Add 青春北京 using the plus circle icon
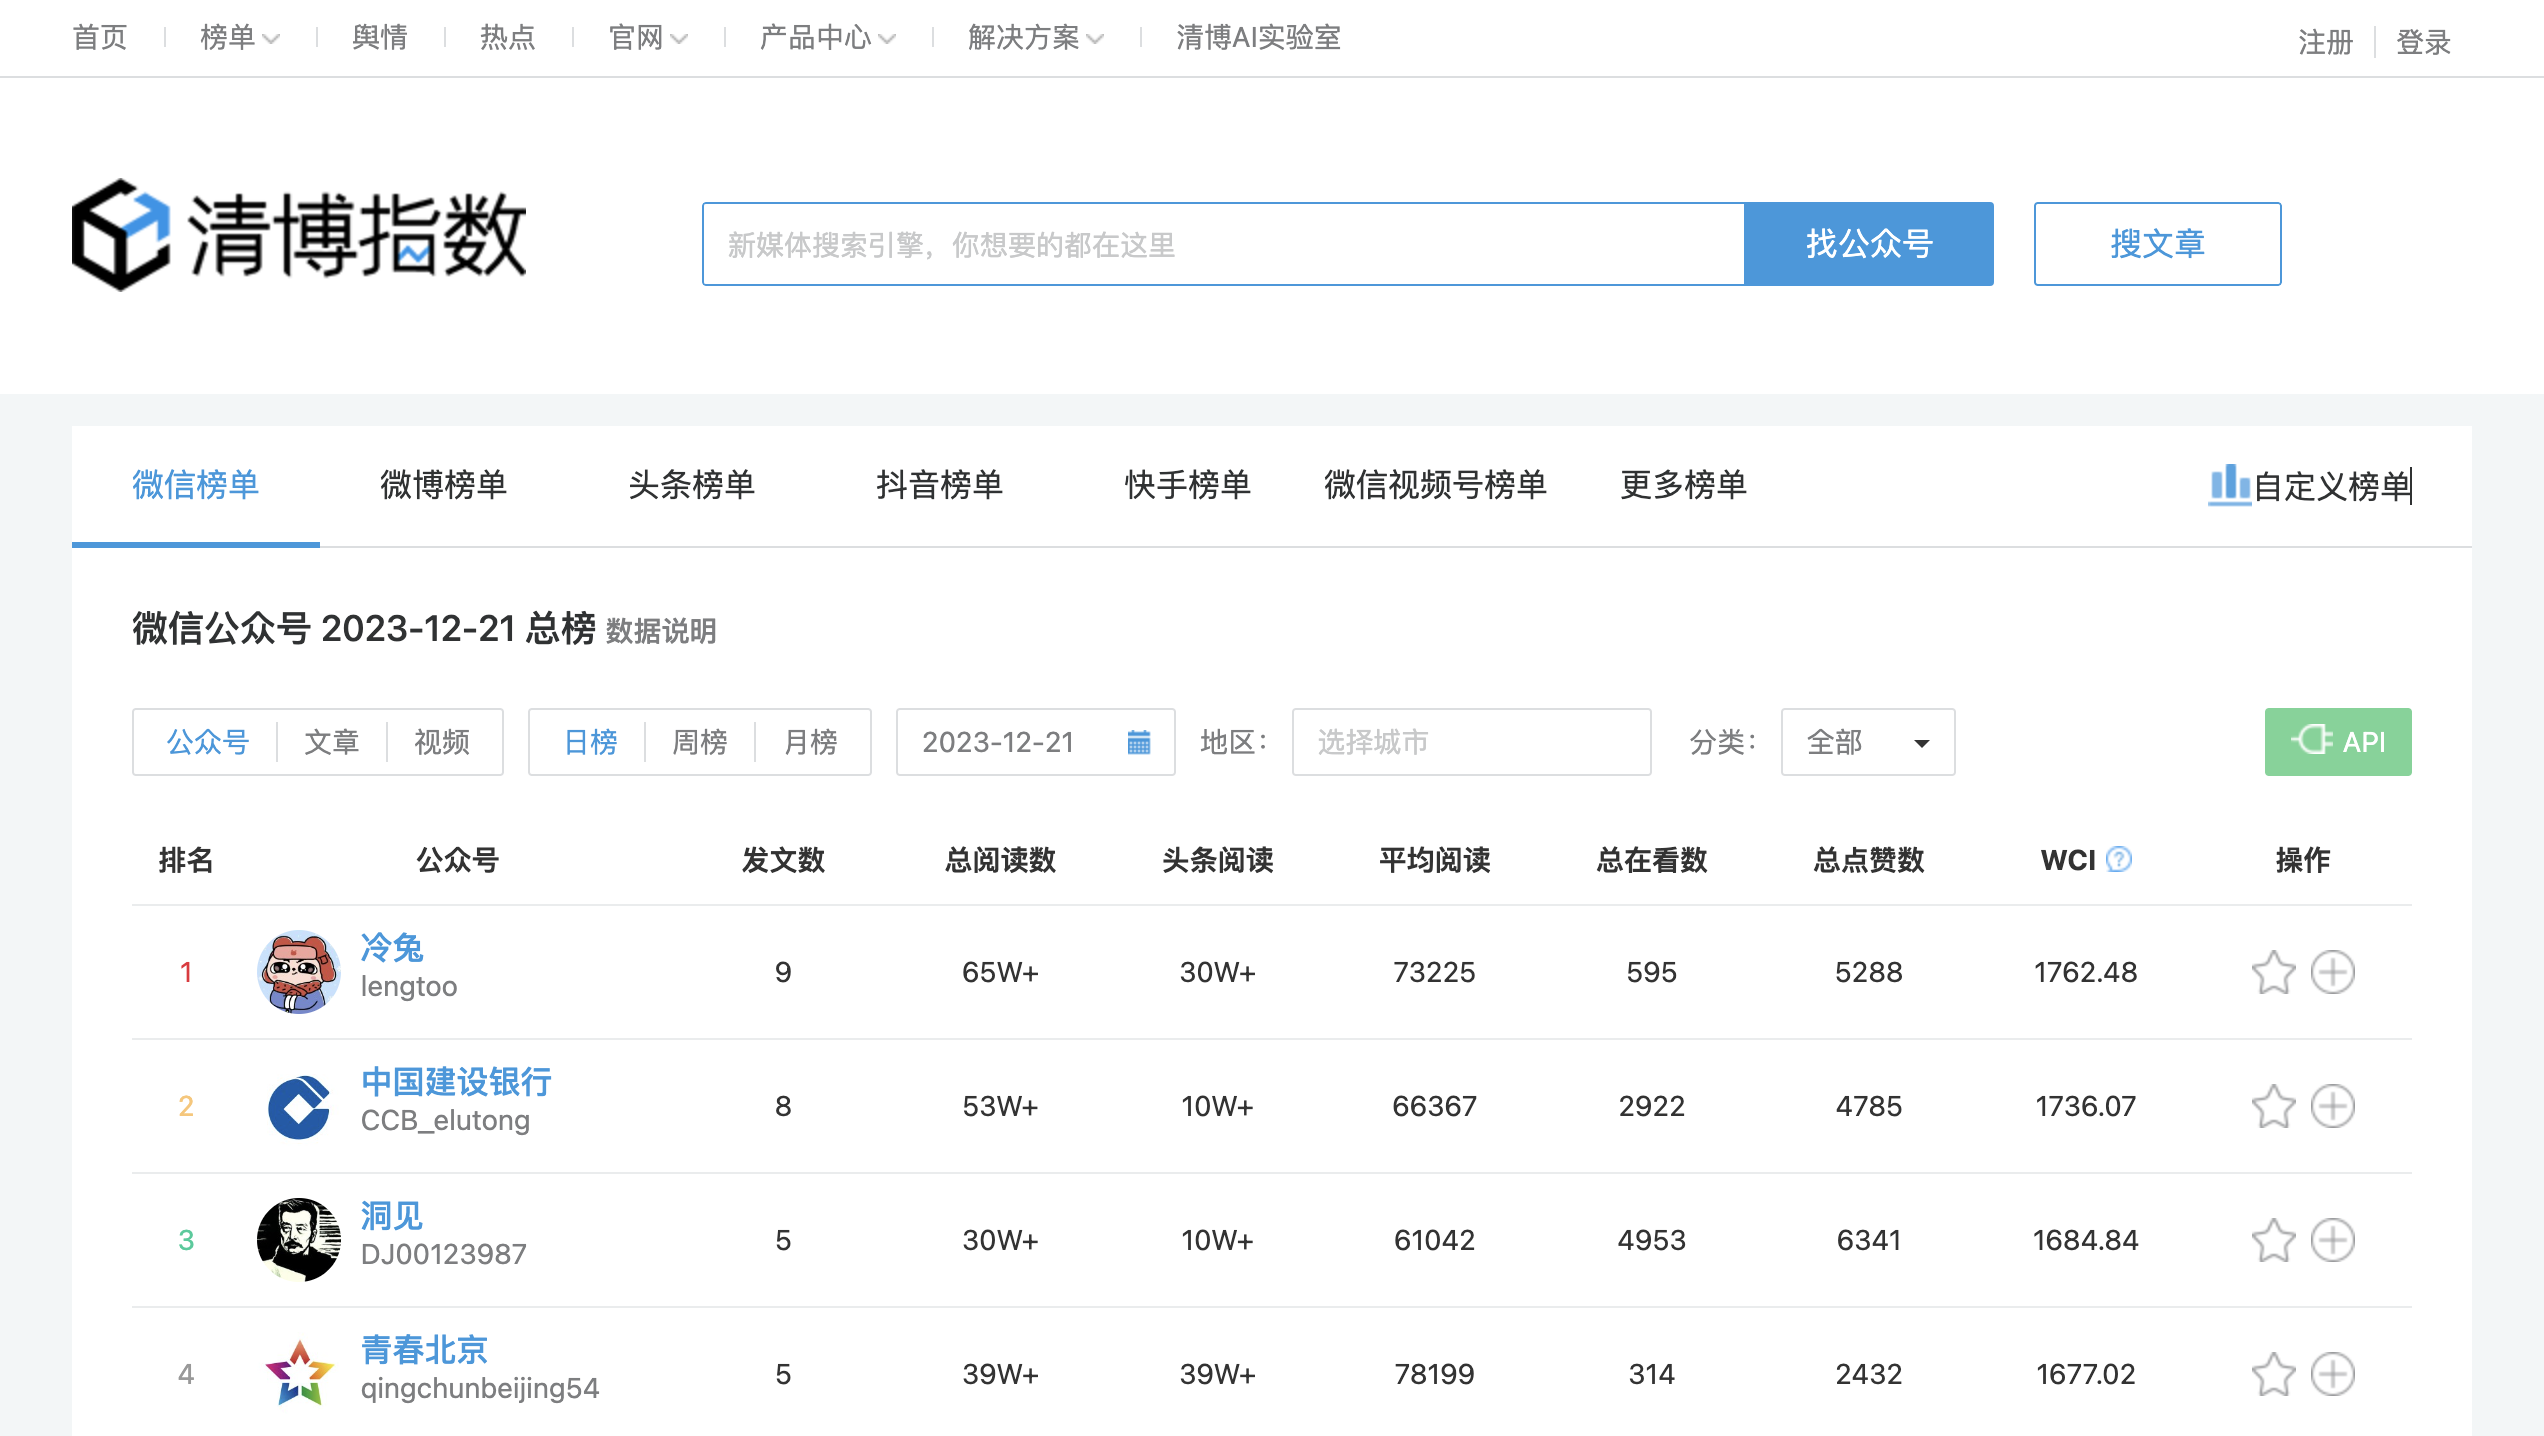This screenshot has height=1436, width=2544. pyautogui.click(x=2333, y=1374)
